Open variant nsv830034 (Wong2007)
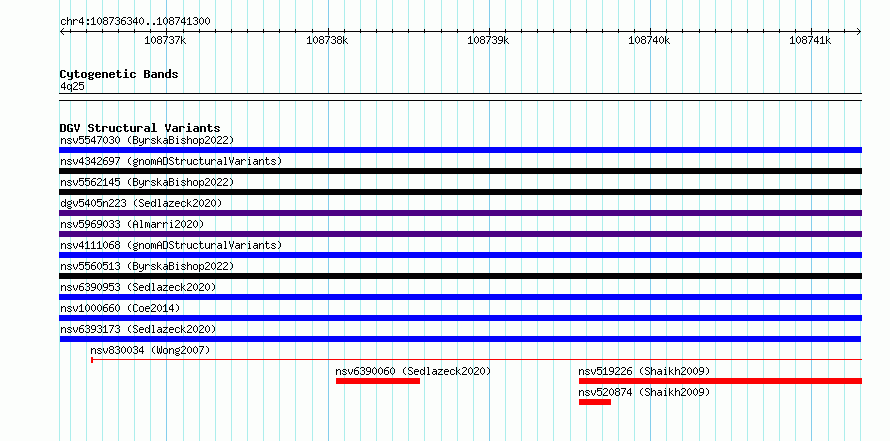Viewport: 890px width, 441px height. [x=150, y=350]
